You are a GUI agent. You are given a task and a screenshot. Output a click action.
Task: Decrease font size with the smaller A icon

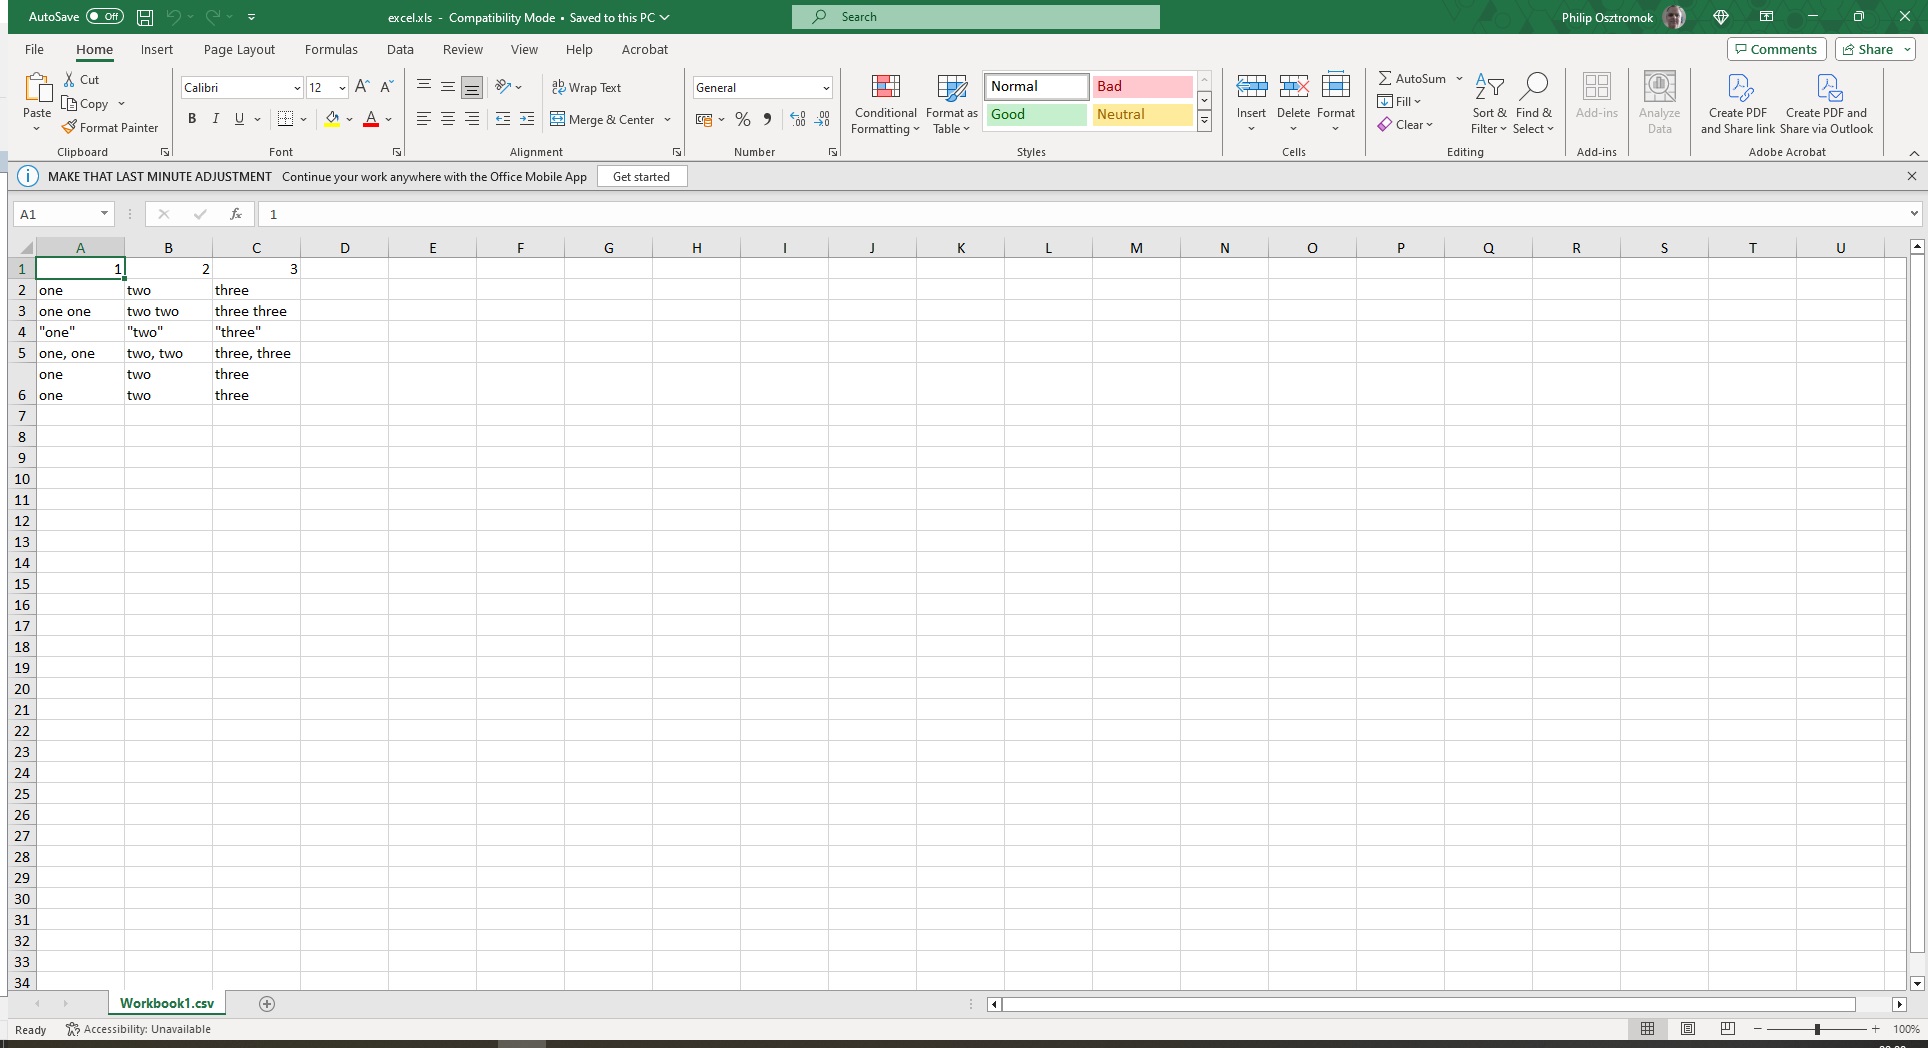386,87
